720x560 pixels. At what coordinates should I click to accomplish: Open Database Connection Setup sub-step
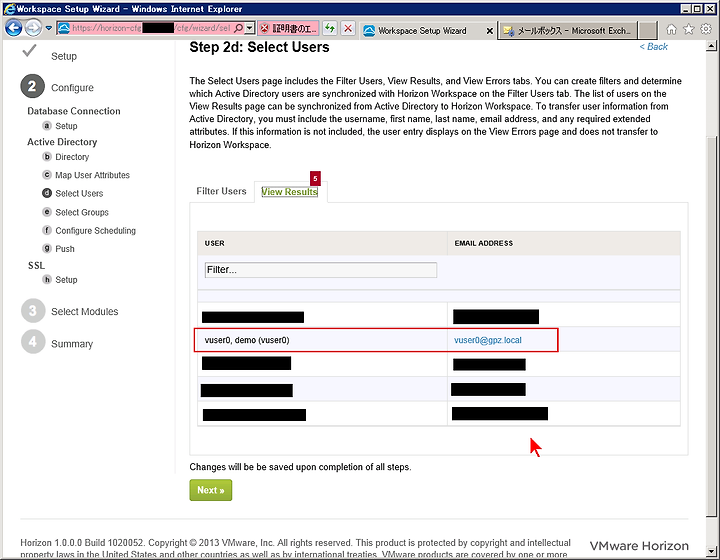coord(60,126)
